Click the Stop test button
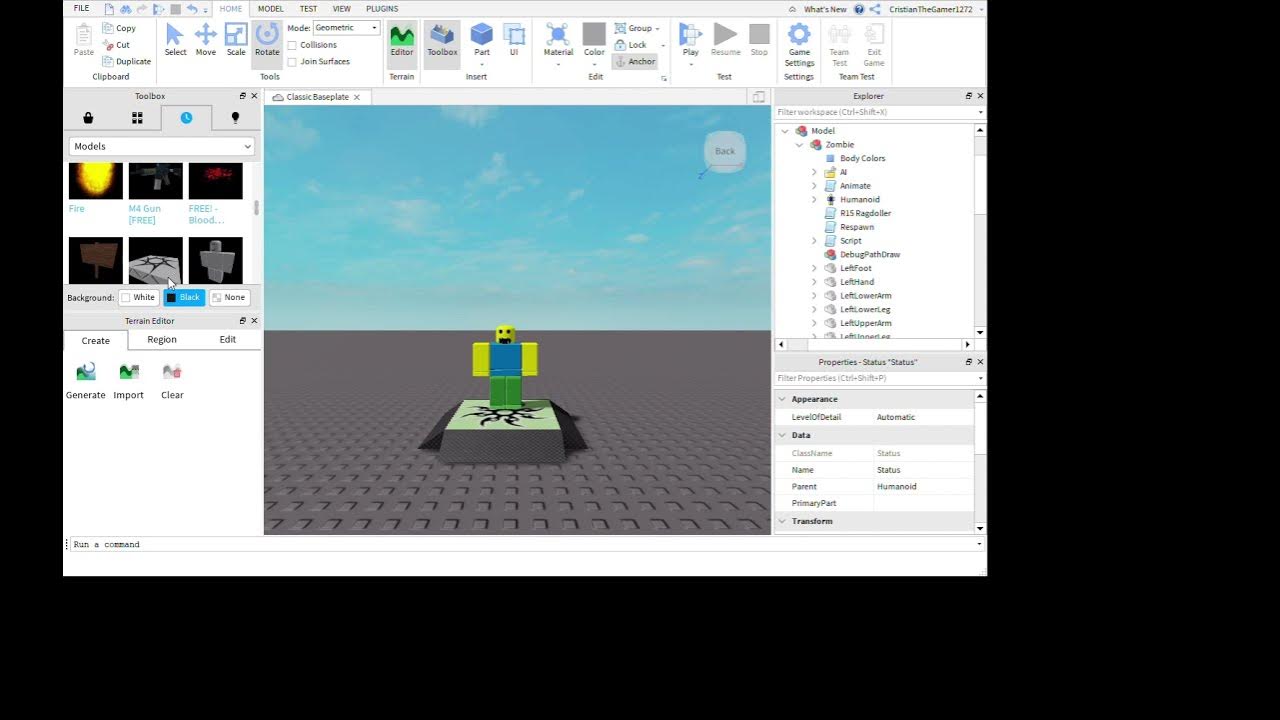The image size is (1280, 720). pyautogui.click(x=759, y=40)
